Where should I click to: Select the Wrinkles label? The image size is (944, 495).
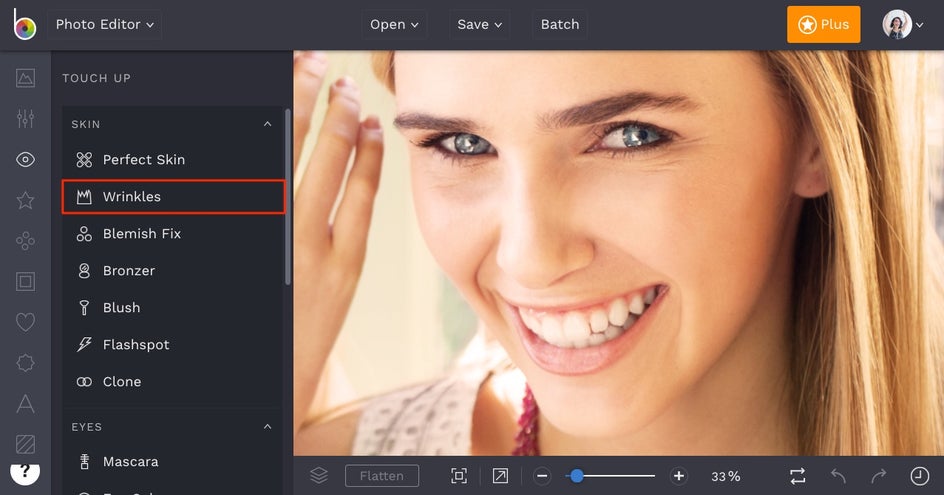click(132, 196)
